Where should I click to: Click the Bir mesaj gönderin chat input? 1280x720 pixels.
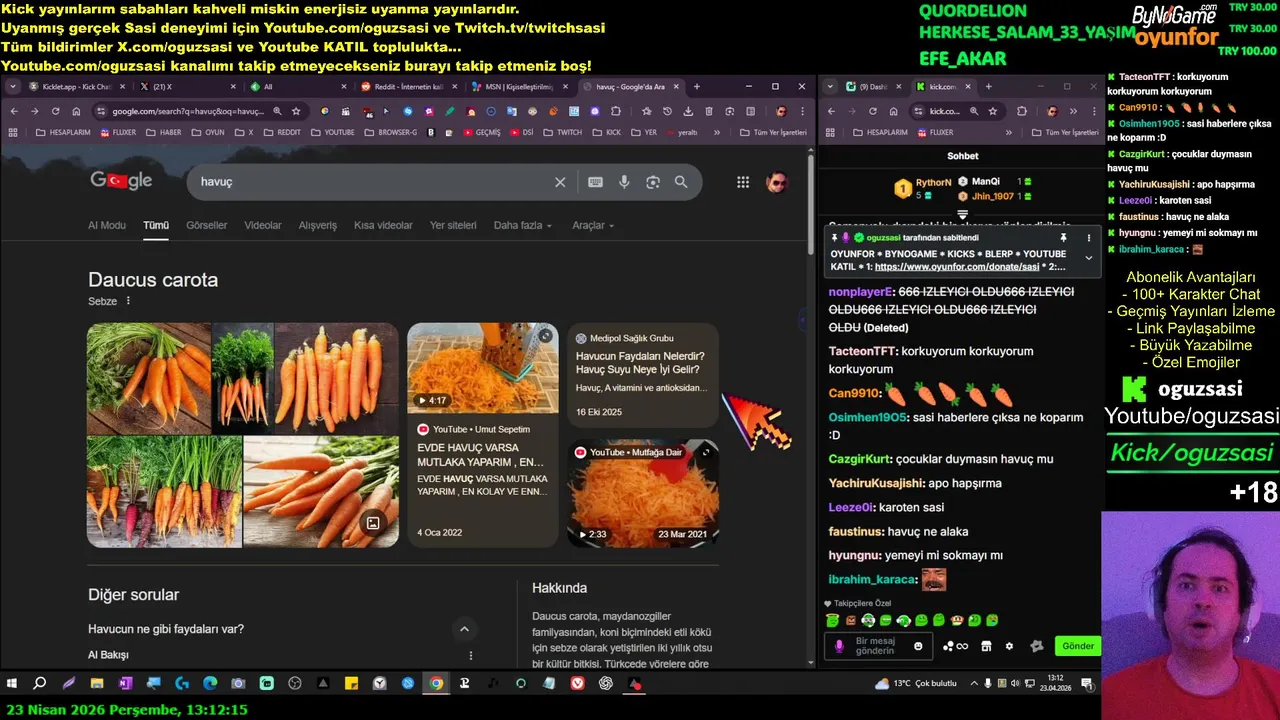coord(879,646)
